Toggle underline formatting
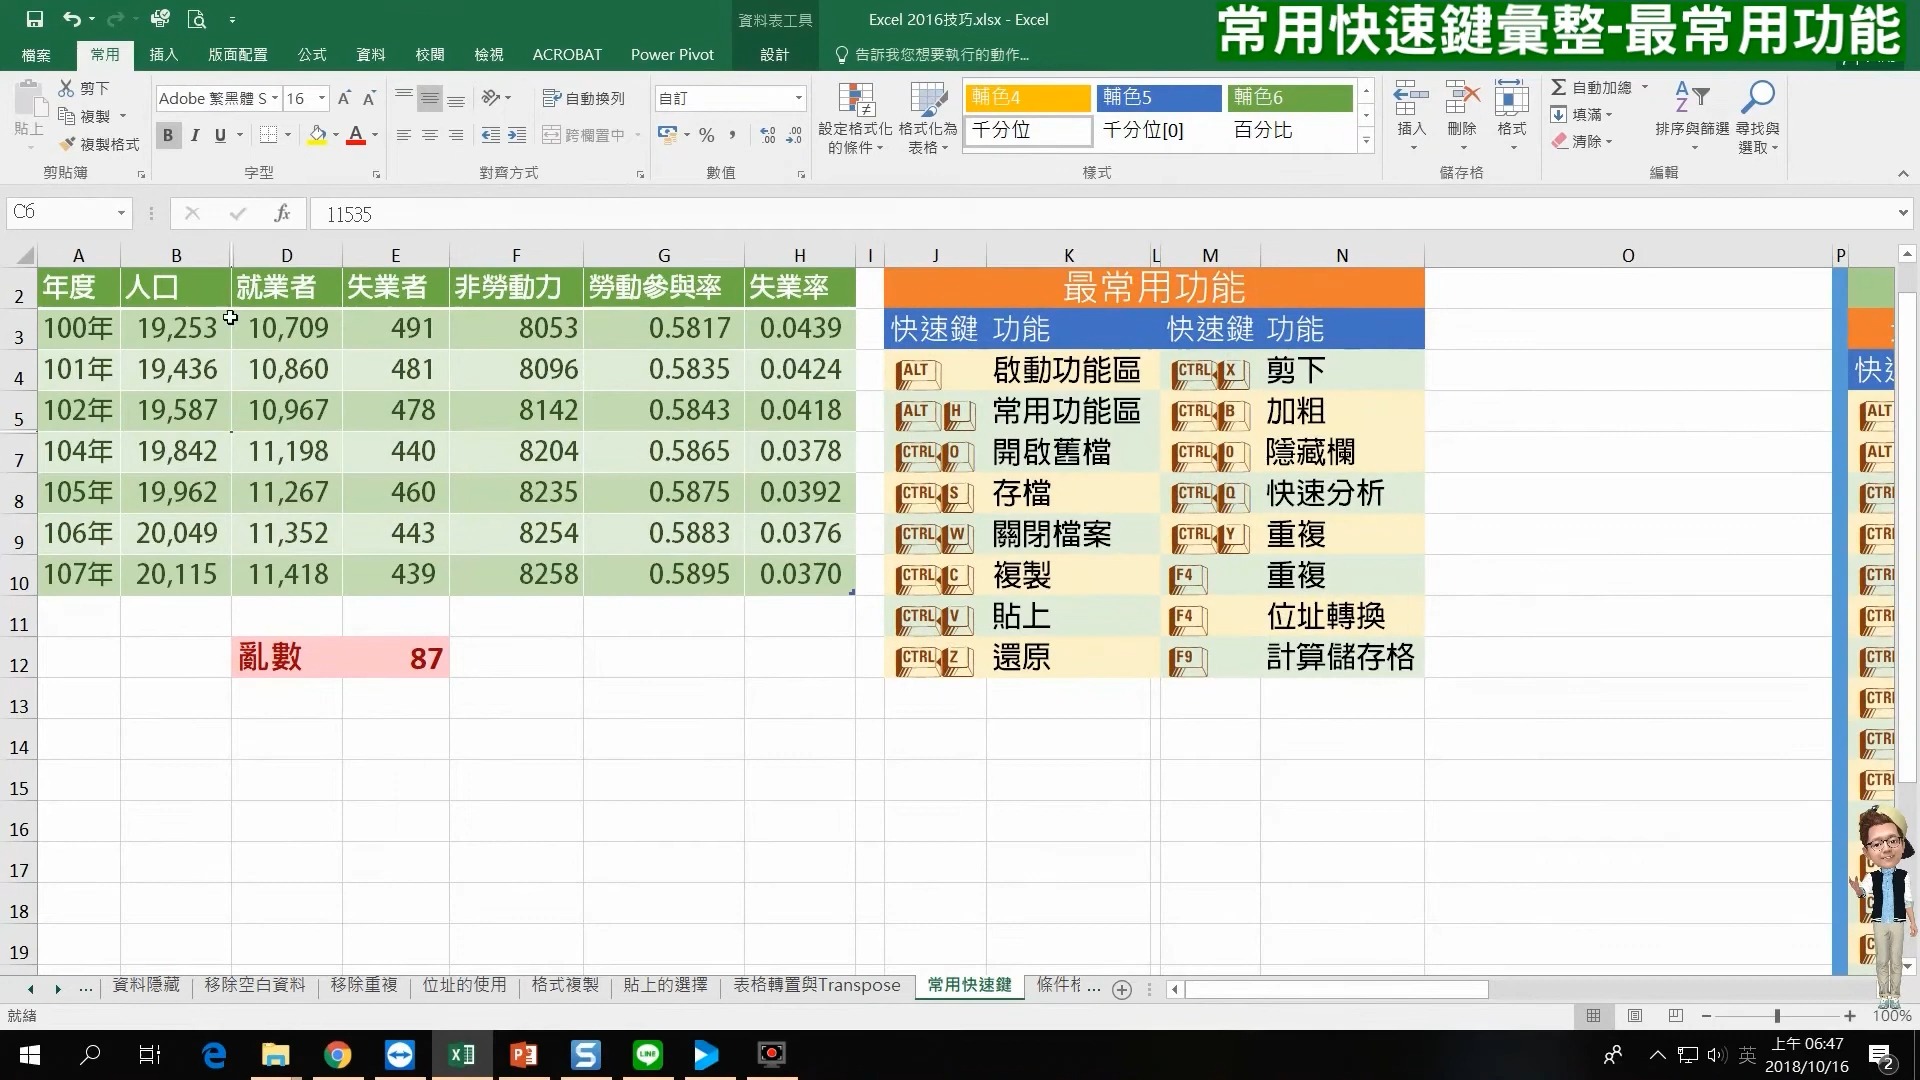The width and height of the screenshot is (1920, 1080). tap(219, 134)
